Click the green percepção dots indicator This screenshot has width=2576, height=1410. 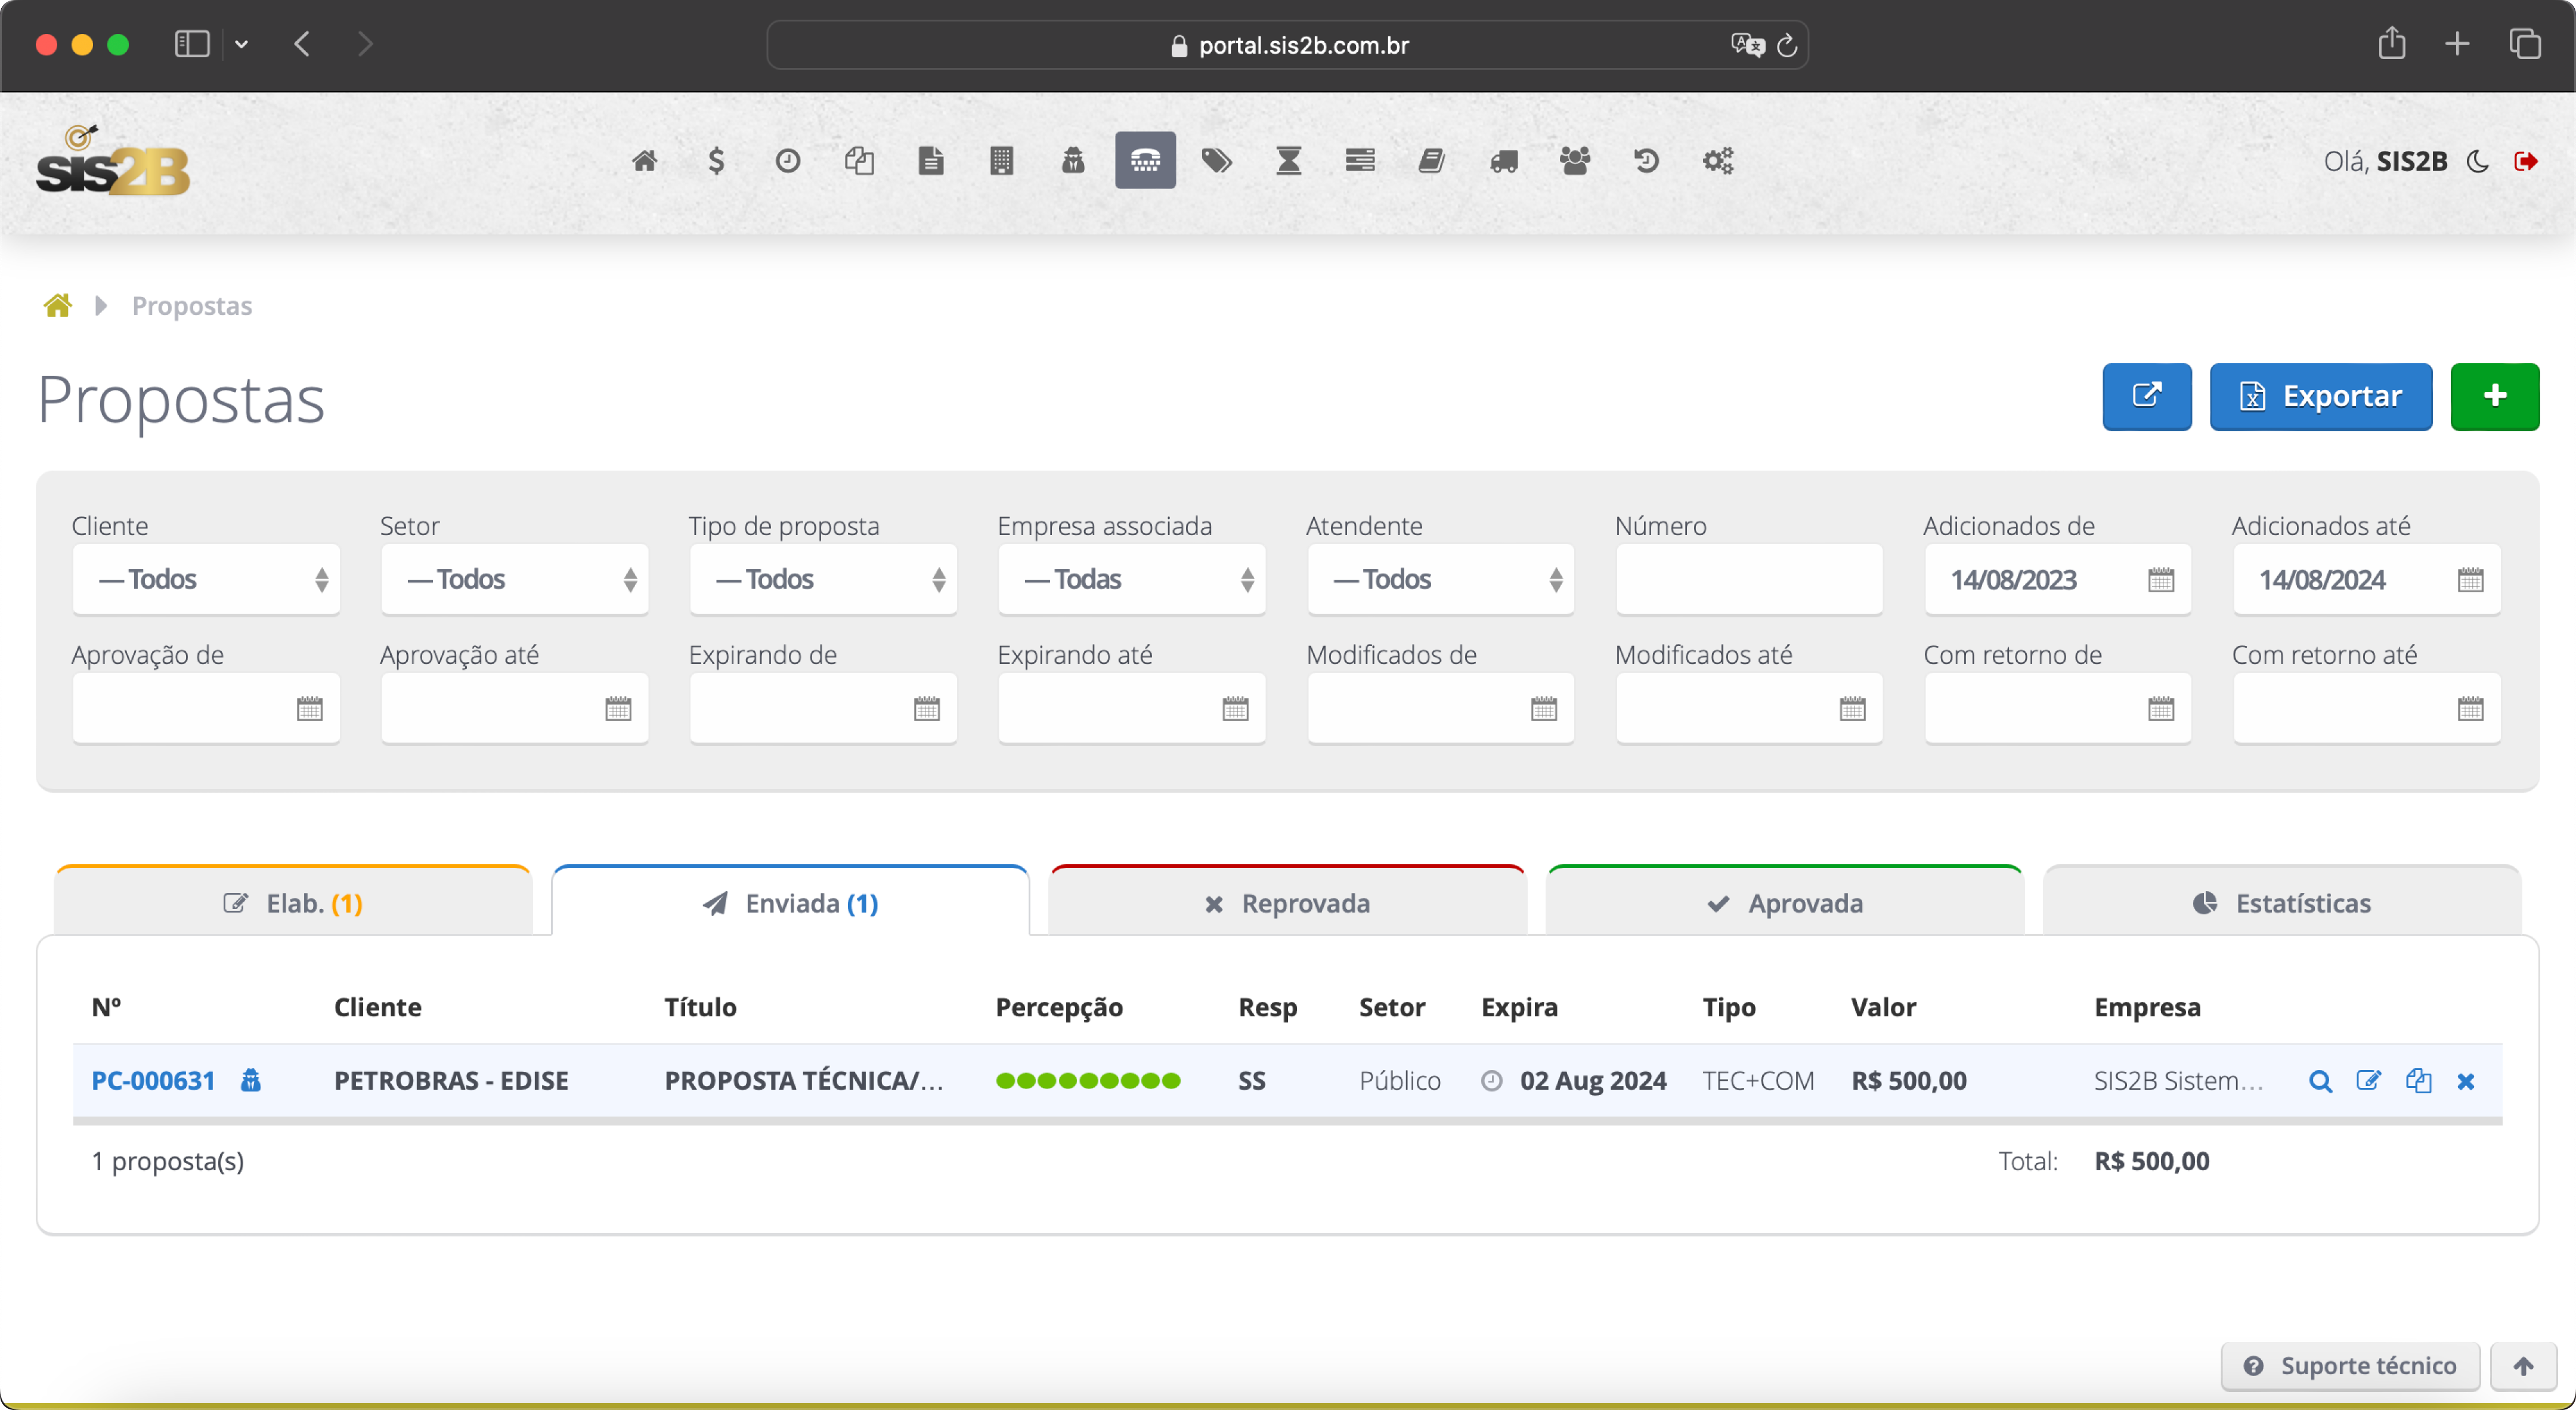pos(1088,1081)
